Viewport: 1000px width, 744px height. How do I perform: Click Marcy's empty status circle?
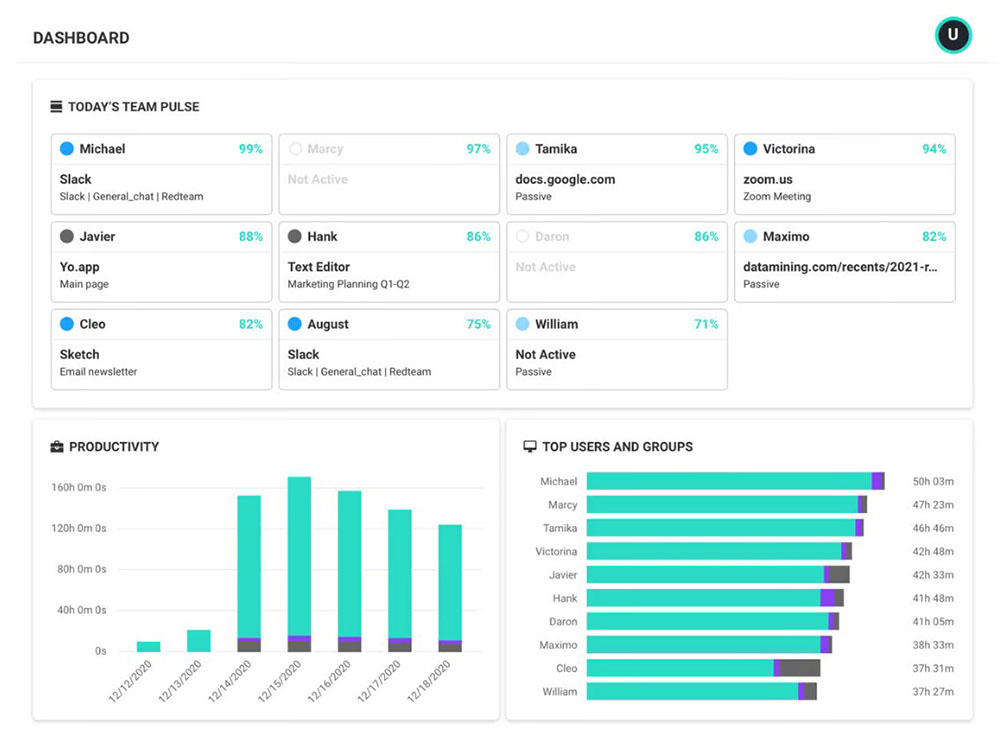point(295,149)
